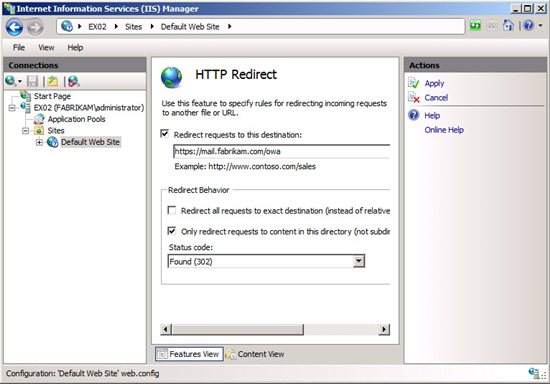Click the redirect destination URL field
The width and height of the screenshot is (550, 384).
click(x=282, y=151)
